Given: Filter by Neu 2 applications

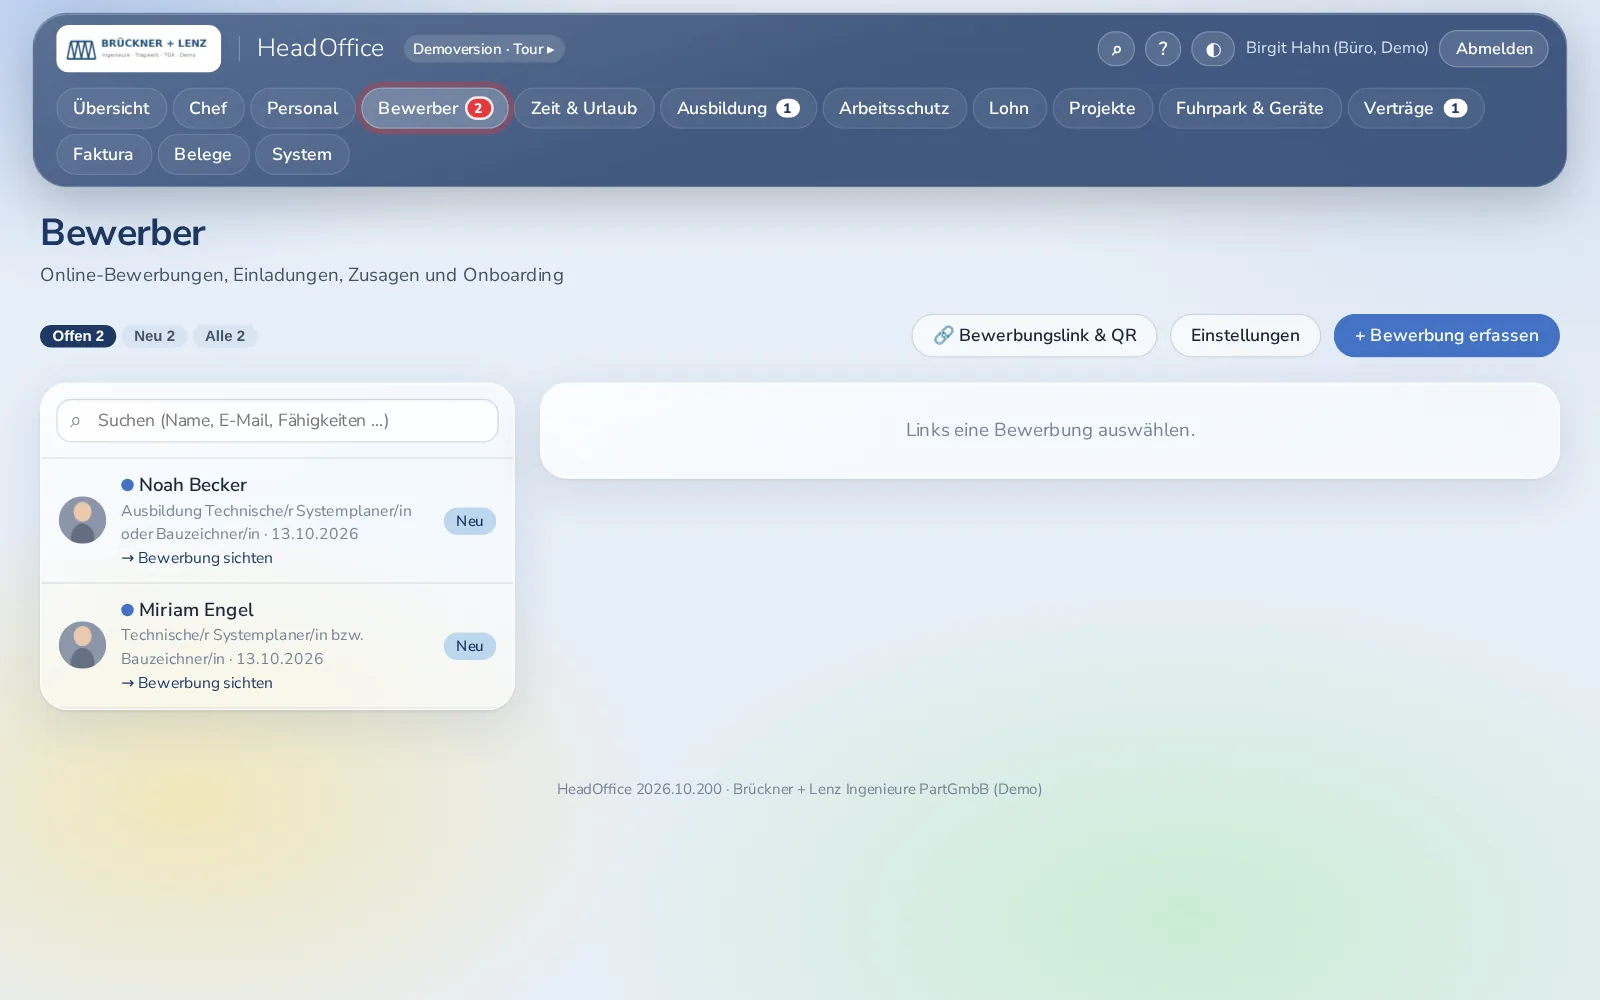Looking at the screenshot, I should tap(154, 336).
